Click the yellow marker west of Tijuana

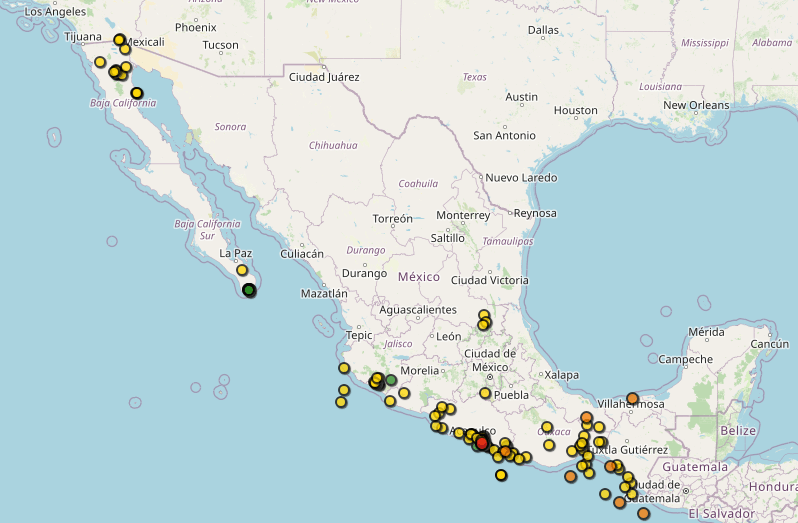coord(100,62)
